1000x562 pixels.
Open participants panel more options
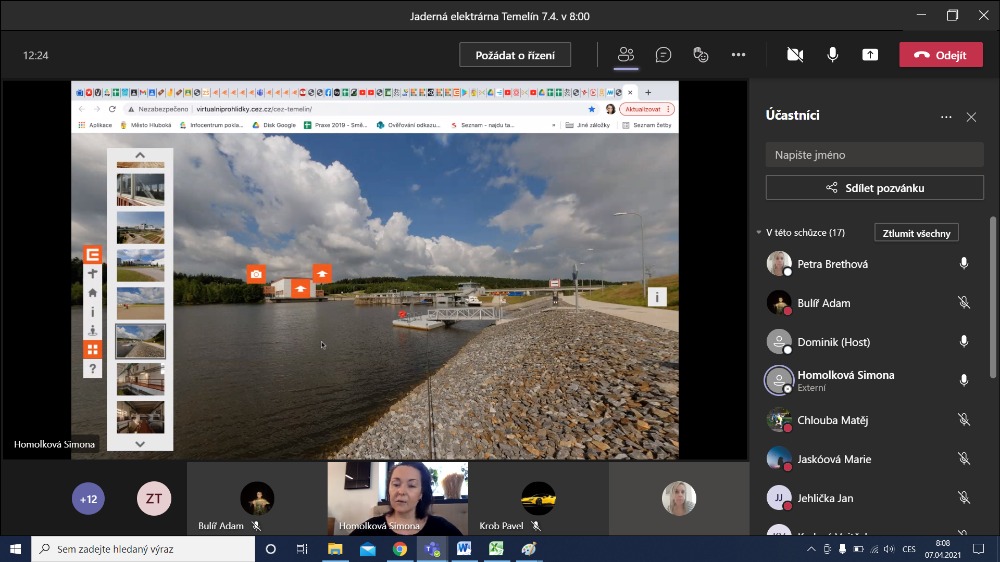[946, 117]
